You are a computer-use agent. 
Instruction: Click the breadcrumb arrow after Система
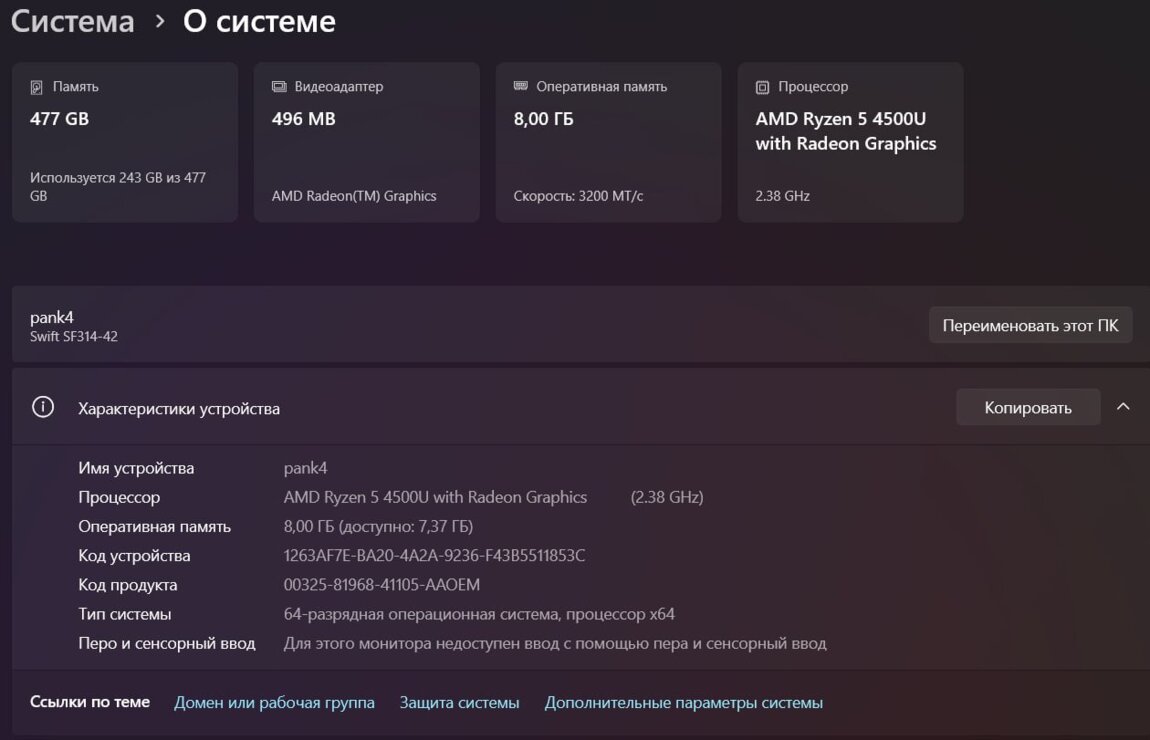(x=160, y=21)
